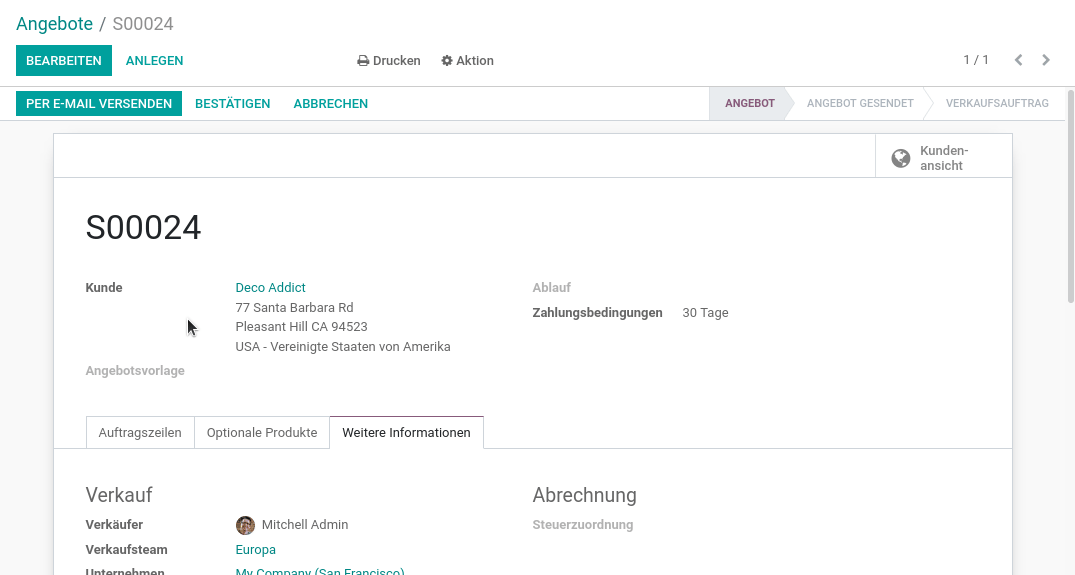The width and height of the screenshot is (1075, 575).
Task: Open the Aktion gear menu
Action: (467, 60)
